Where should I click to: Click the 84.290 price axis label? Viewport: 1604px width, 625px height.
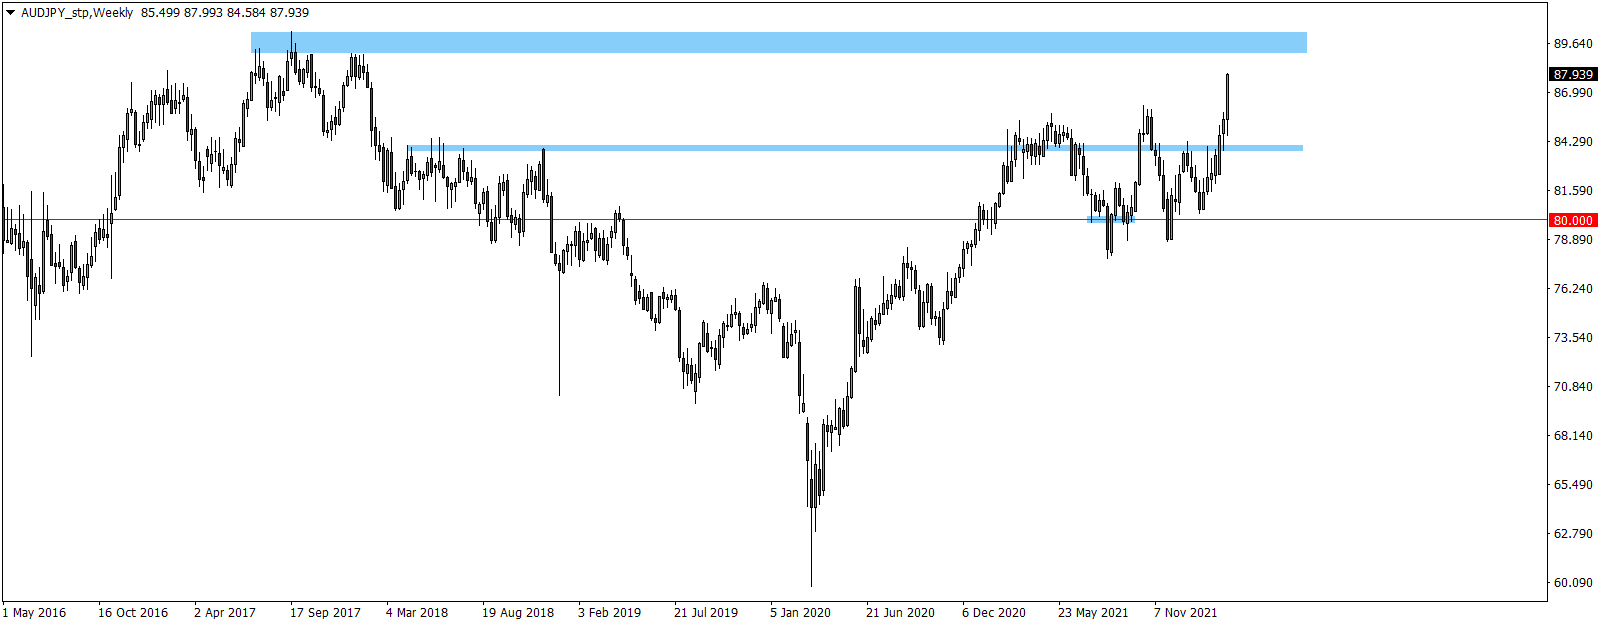tap(1572, 141)
